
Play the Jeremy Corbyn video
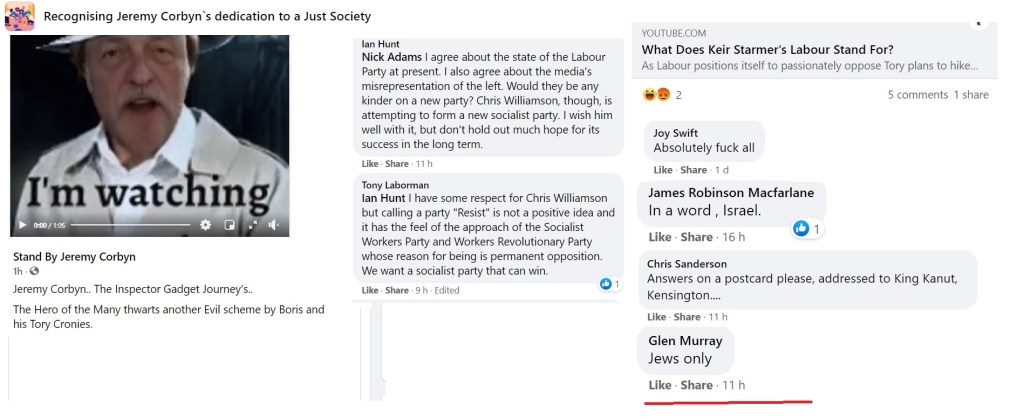pos(23,225)
